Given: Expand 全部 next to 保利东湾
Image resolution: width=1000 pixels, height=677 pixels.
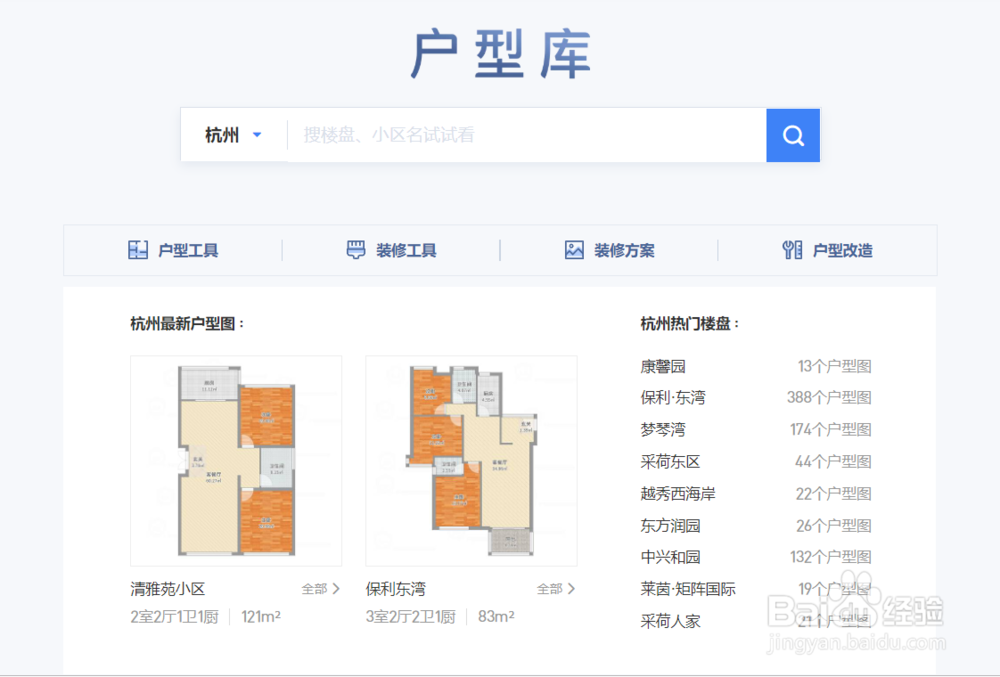Looking at the screenshot, I should pyautogui.click(x=551, y=589).
